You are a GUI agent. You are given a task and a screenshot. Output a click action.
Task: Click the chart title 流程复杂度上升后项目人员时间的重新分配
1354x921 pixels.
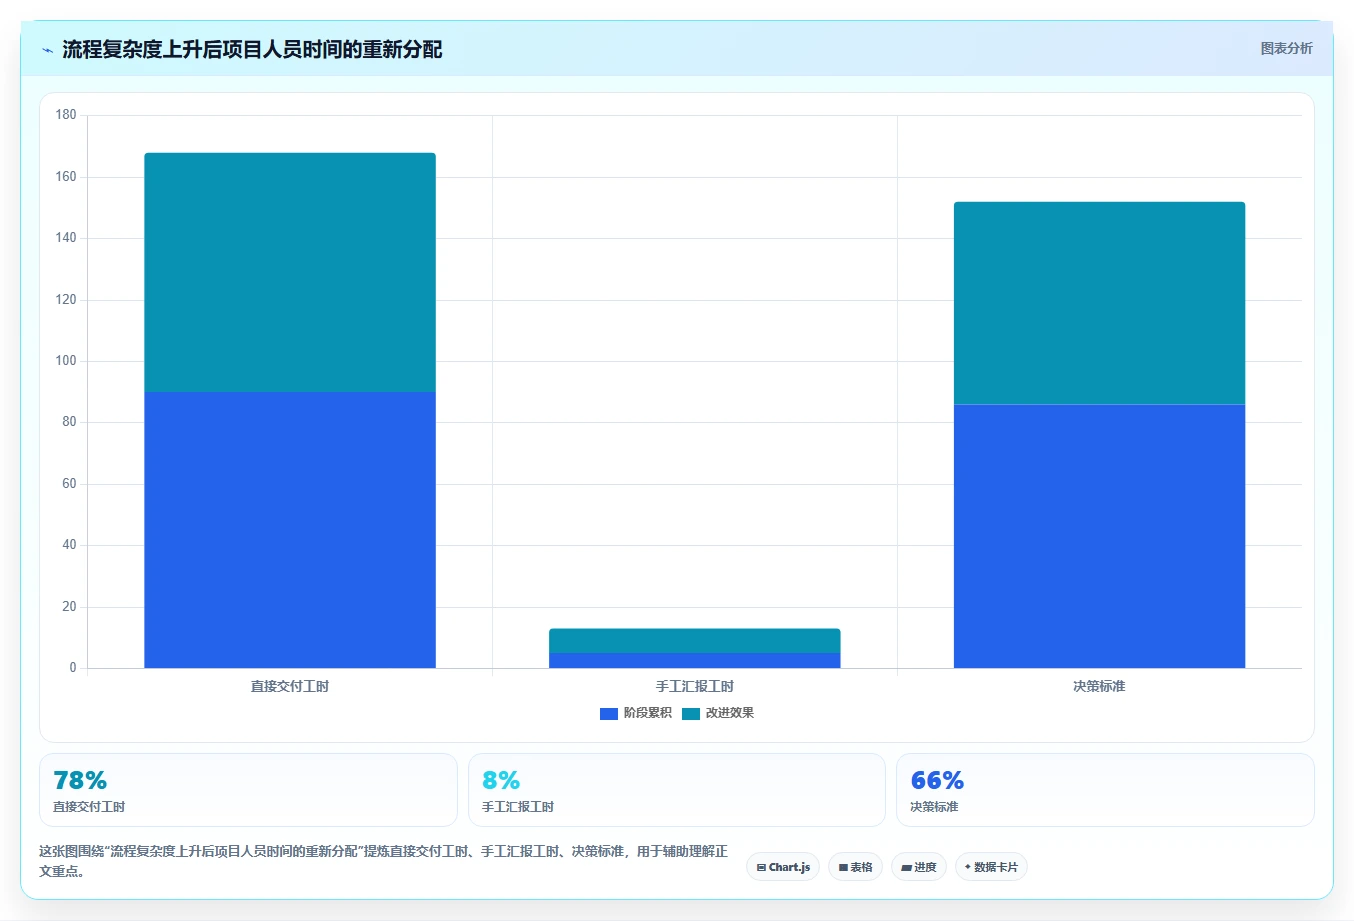pyautogui.click(x=252, y=50)
